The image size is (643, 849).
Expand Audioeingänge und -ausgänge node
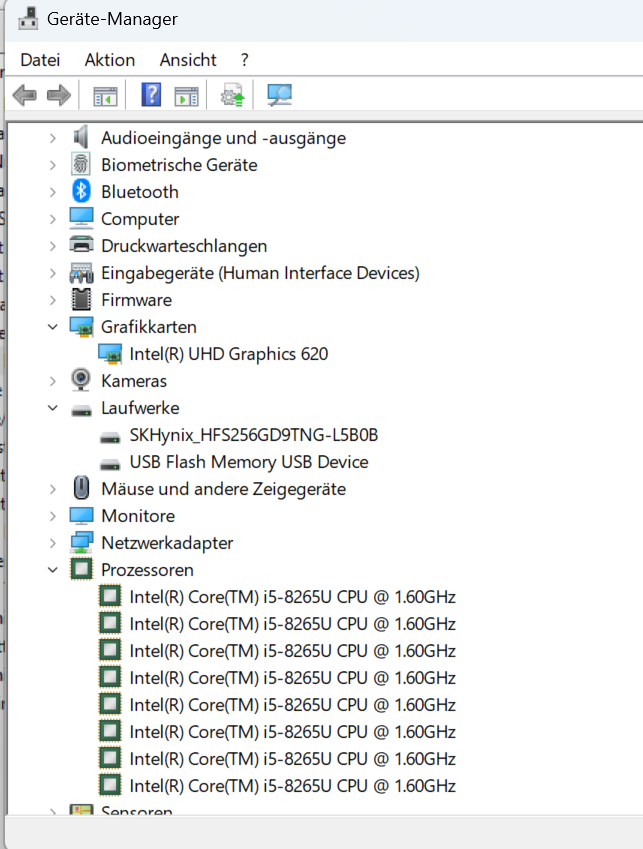click(x=53, y=138)
